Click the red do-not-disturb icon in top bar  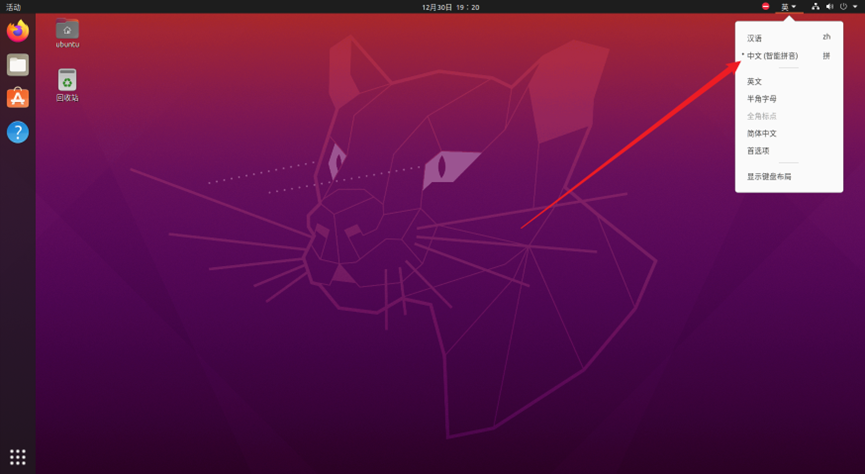click(765, 7)
